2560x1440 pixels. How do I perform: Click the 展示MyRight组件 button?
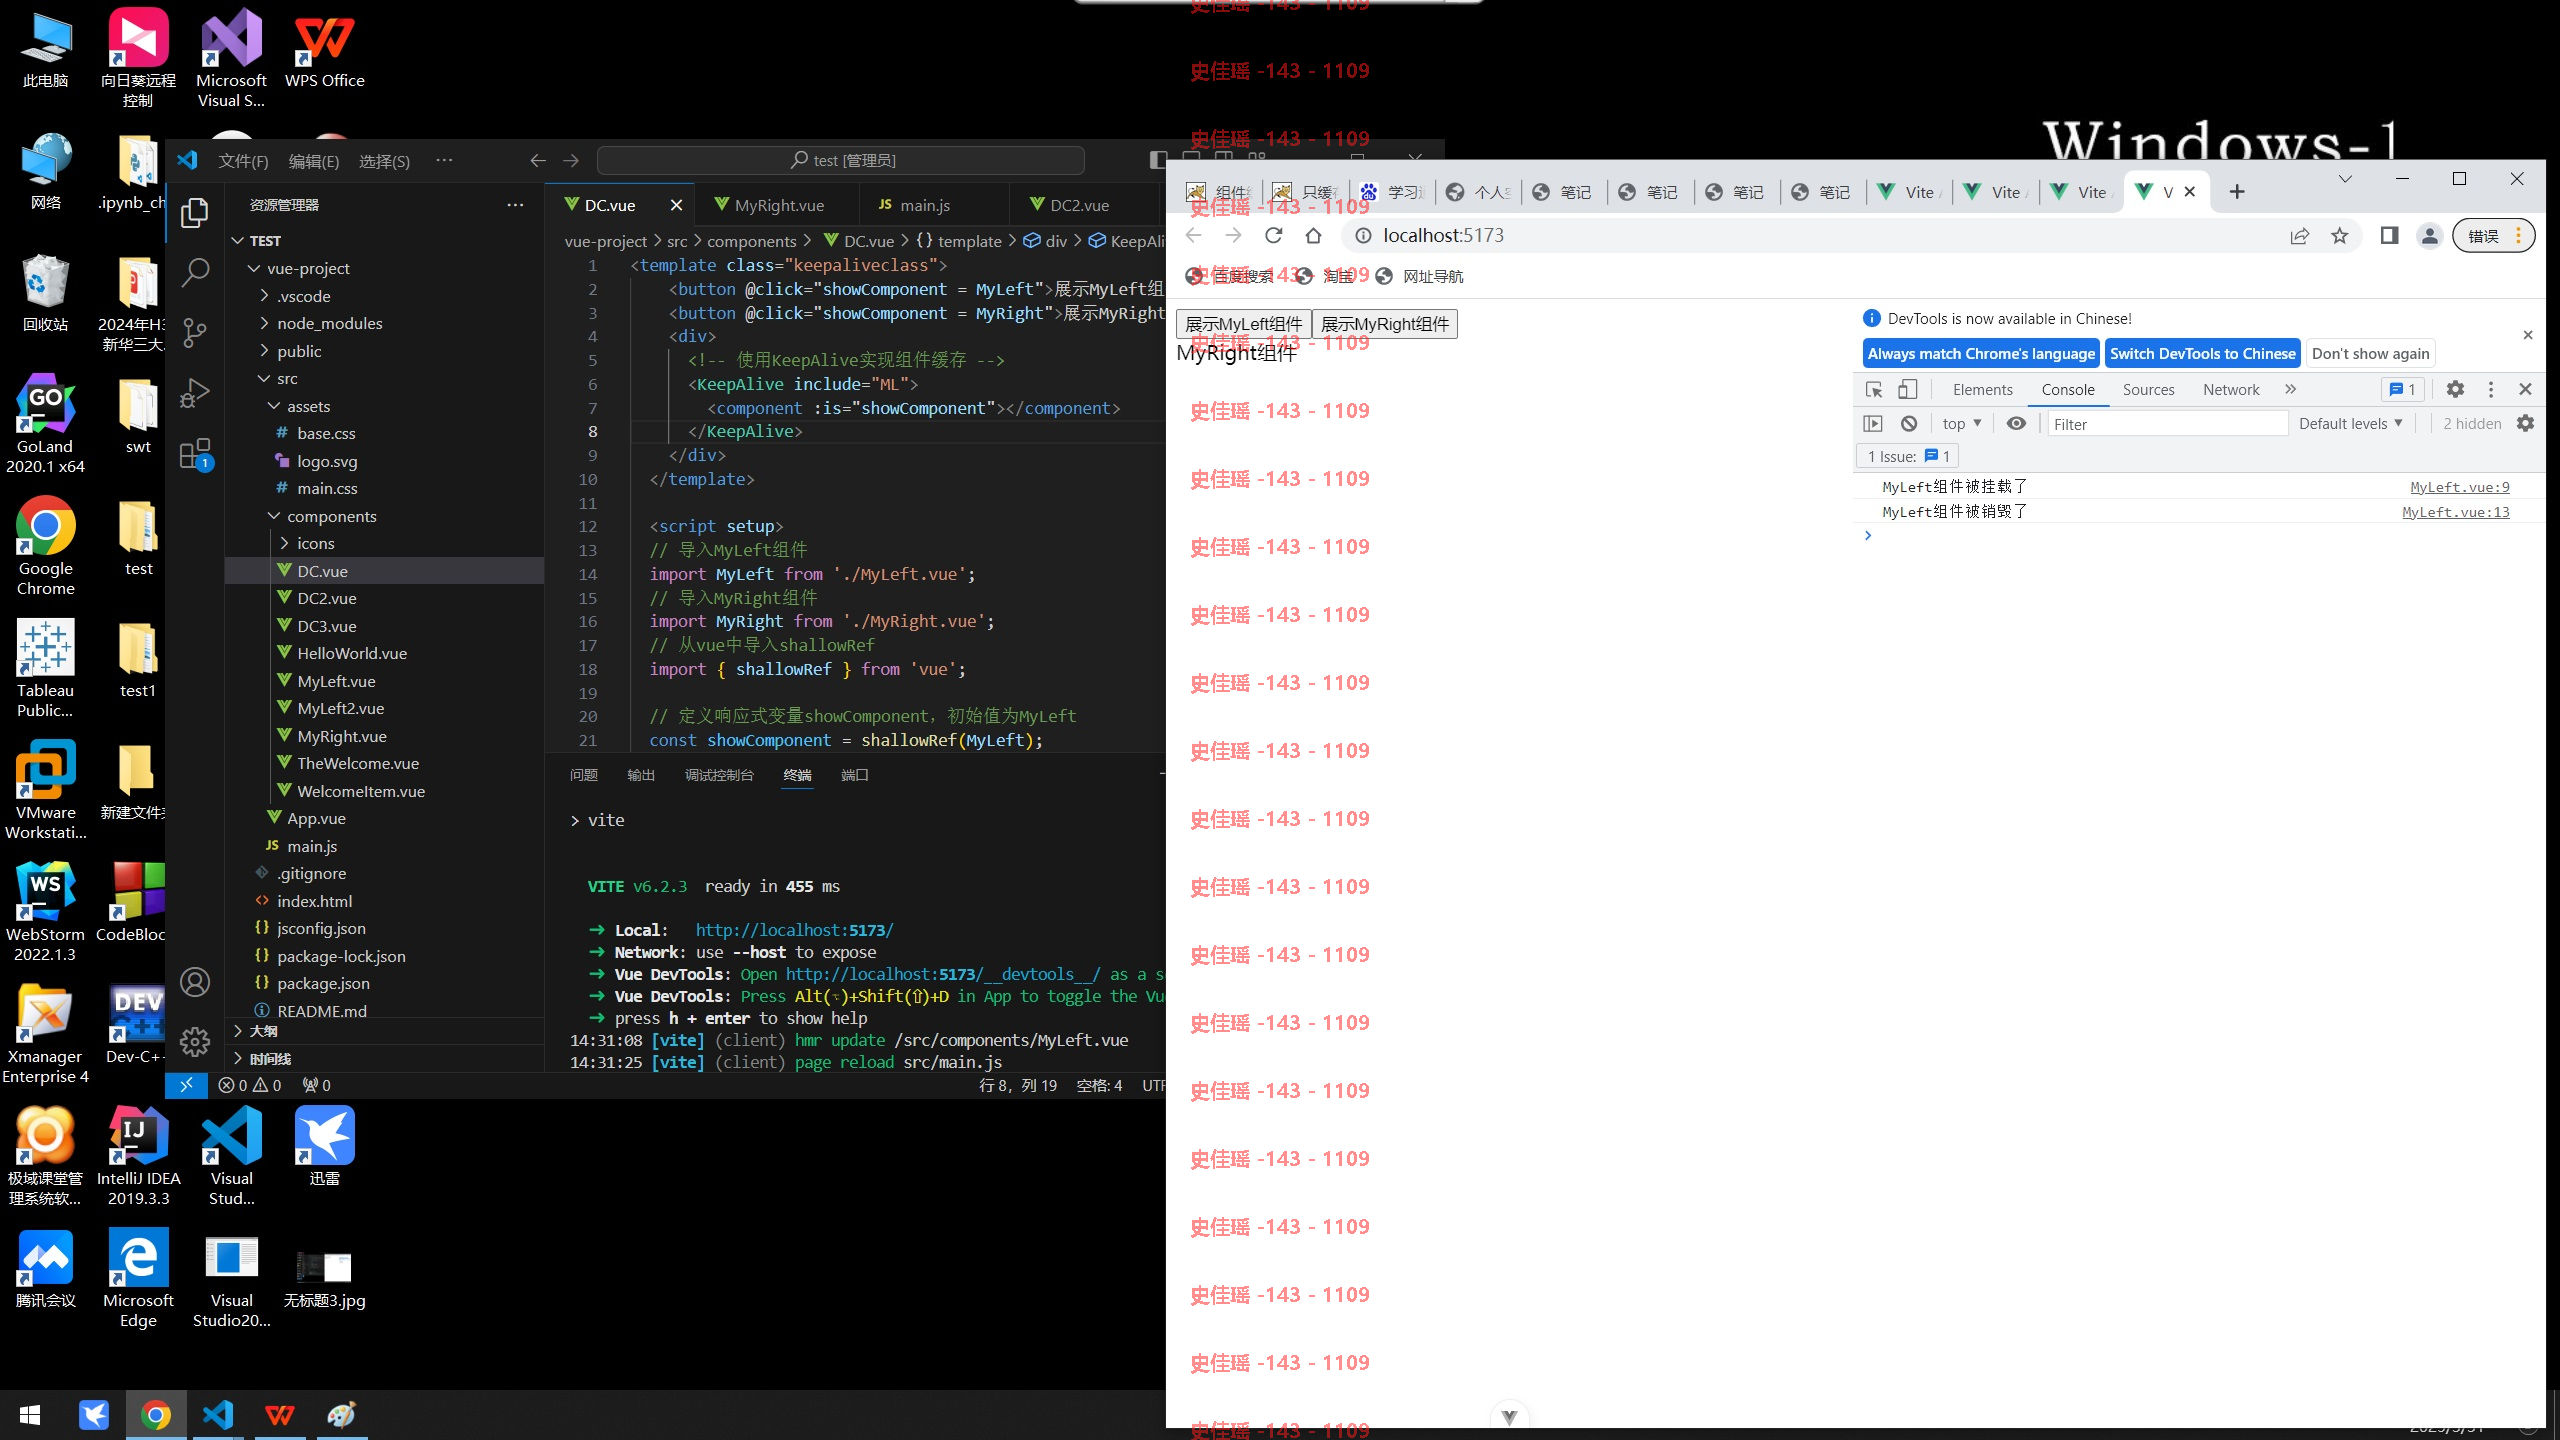[1384, 324]
